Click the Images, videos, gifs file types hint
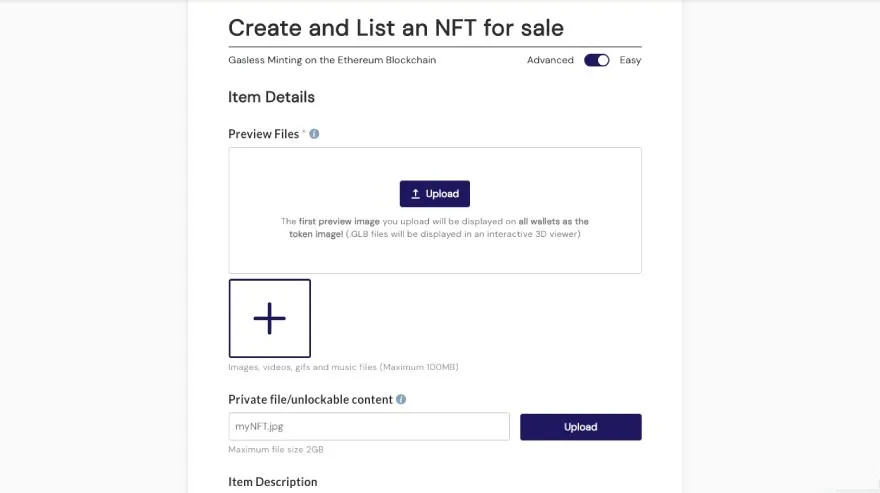This screenshot has width=880, height=493. pos(343,367)
